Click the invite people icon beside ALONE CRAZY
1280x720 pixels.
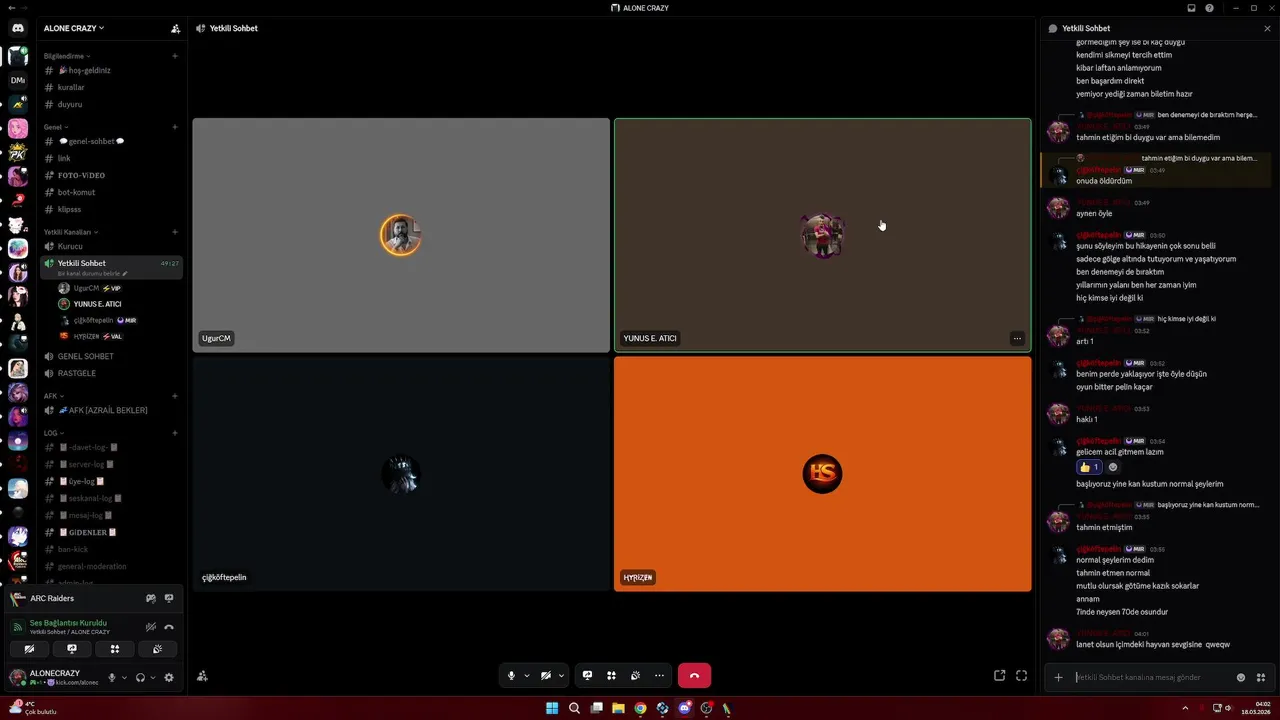point(175,28)
